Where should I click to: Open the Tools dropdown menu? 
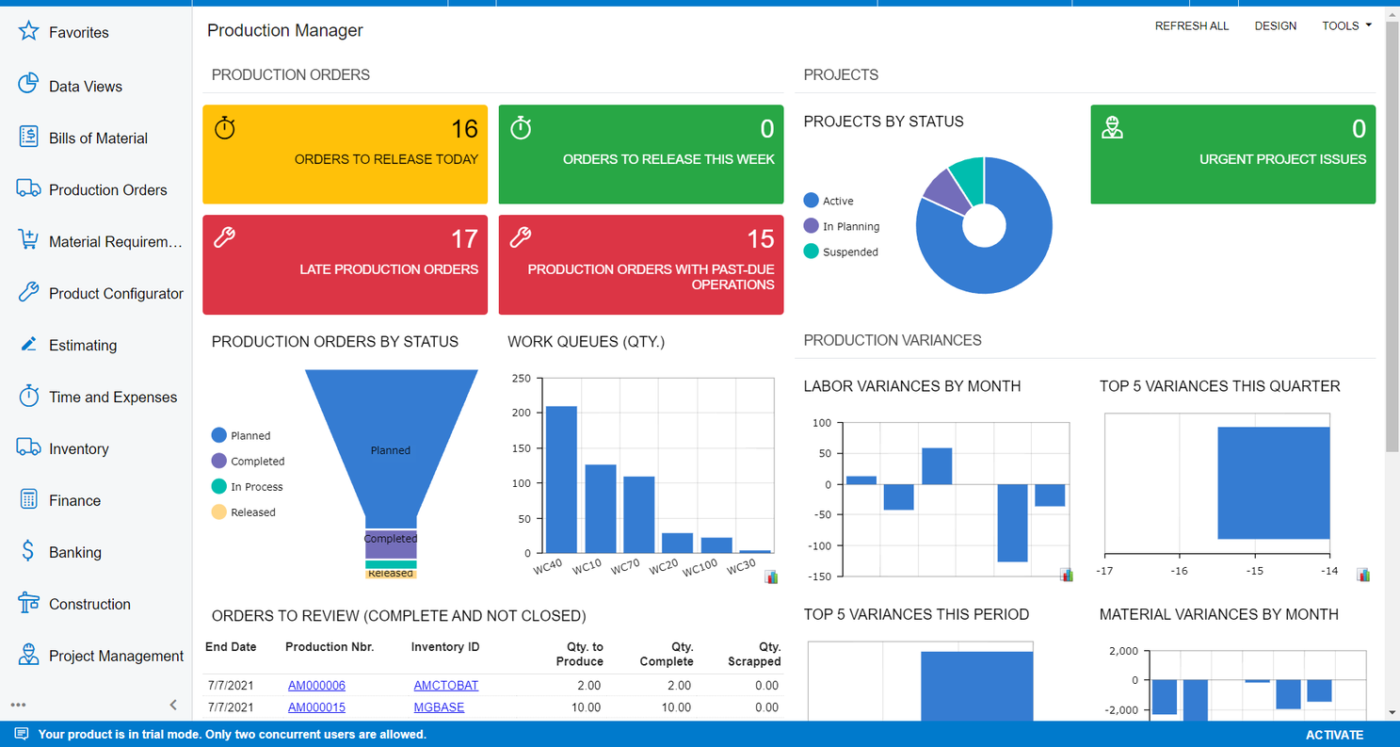(x=1346, y=26)
